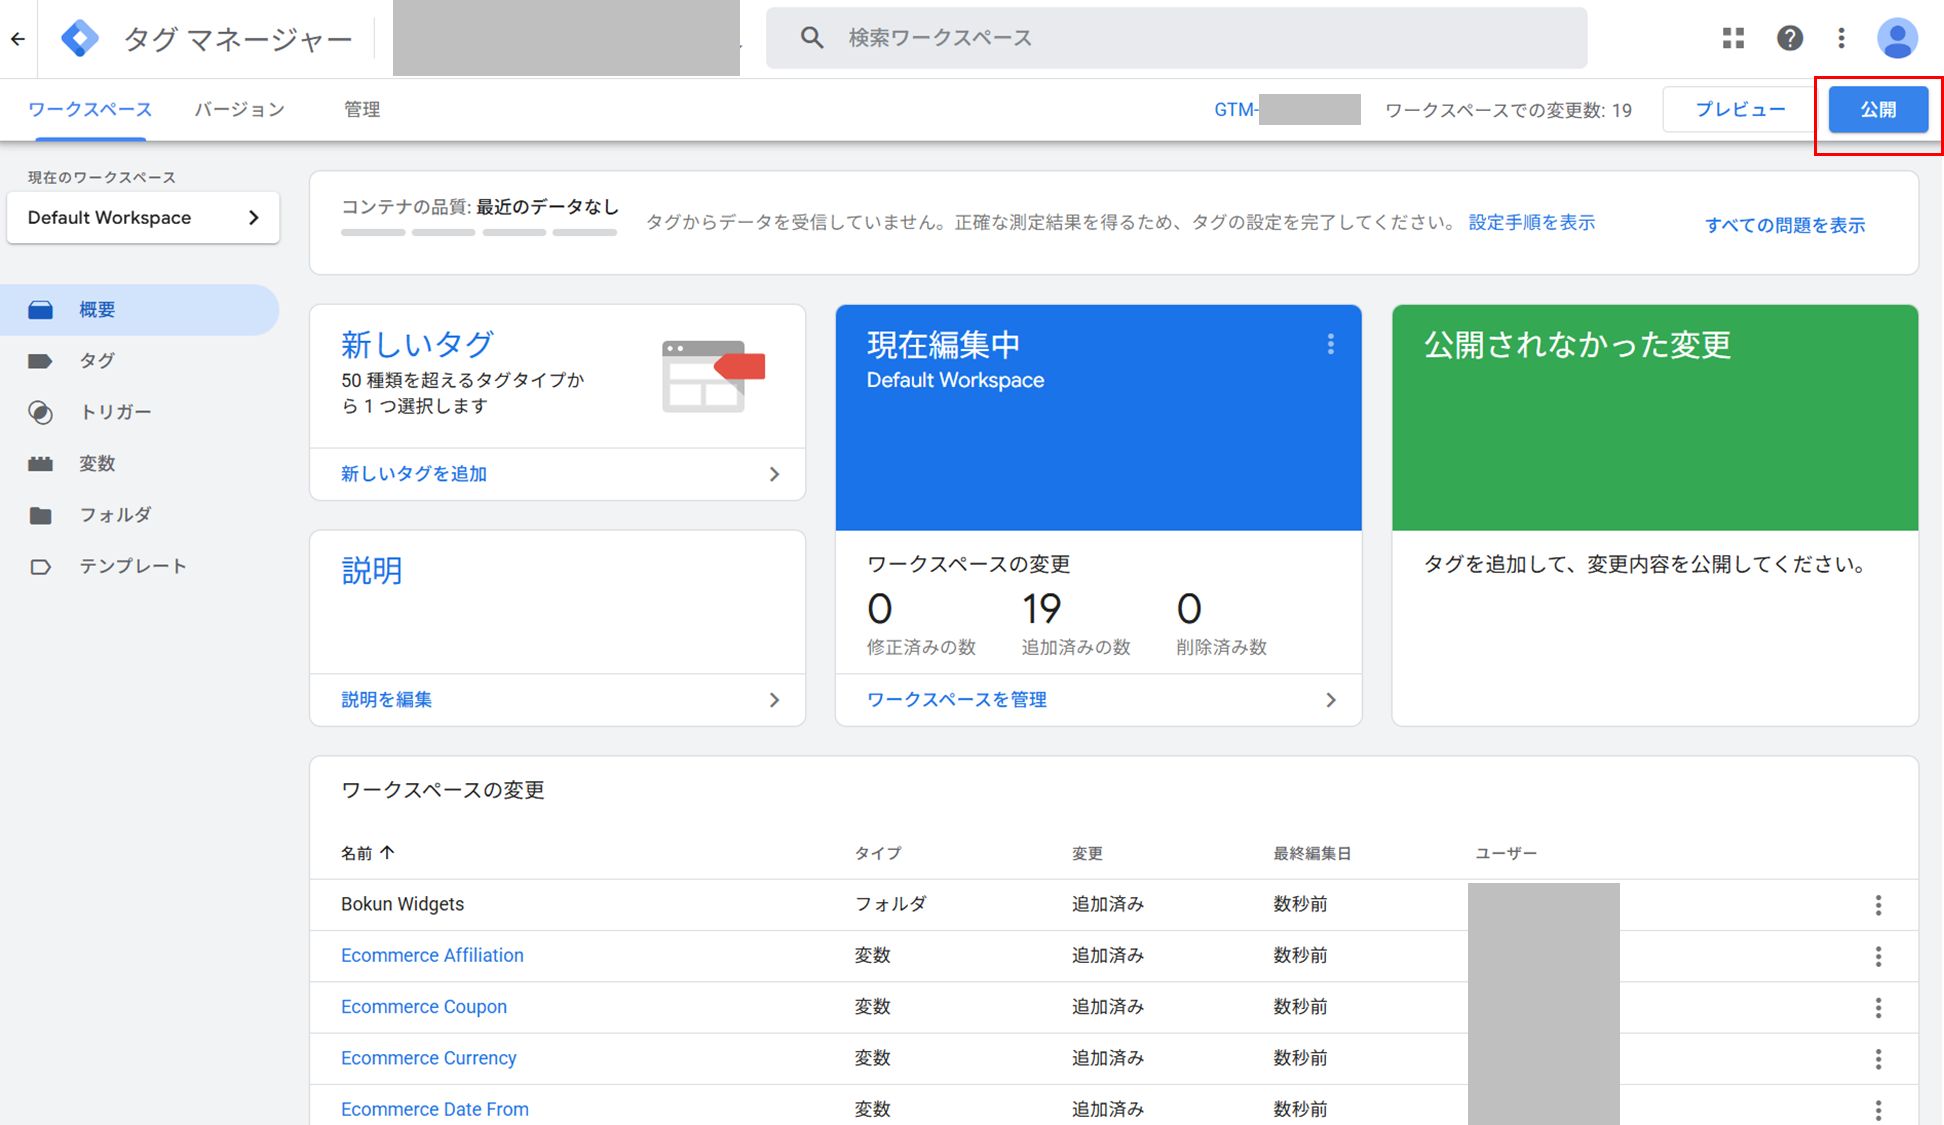Switch to the 管理 tab
Screen dimensions: 1944x1125
361,109
